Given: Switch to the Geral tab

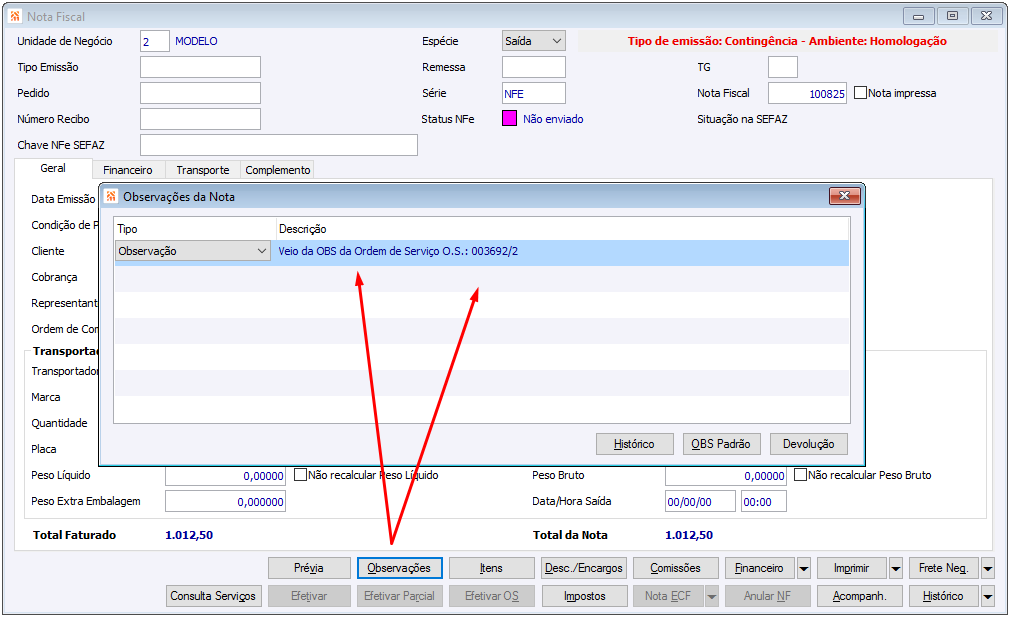Looking at the screenshot, I should click(53, 168).
